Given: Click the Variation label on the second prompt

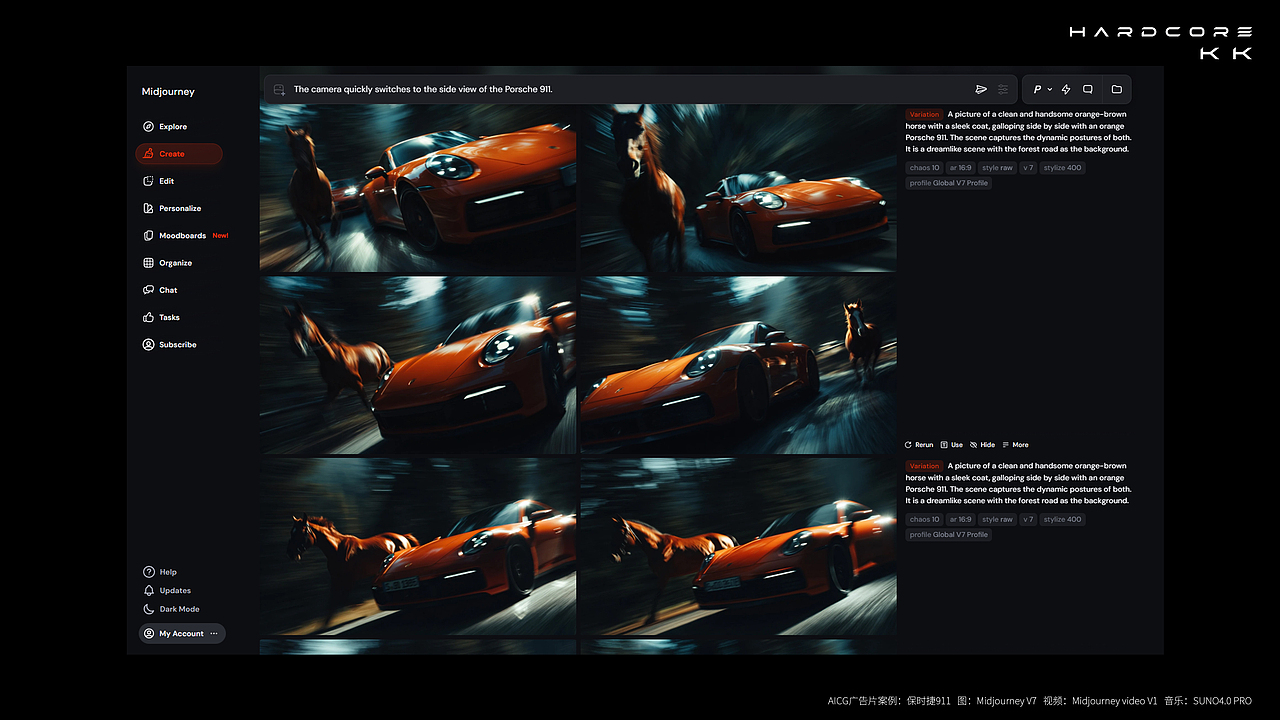Looking at the screenshot, I should click(x=925, y=466).
